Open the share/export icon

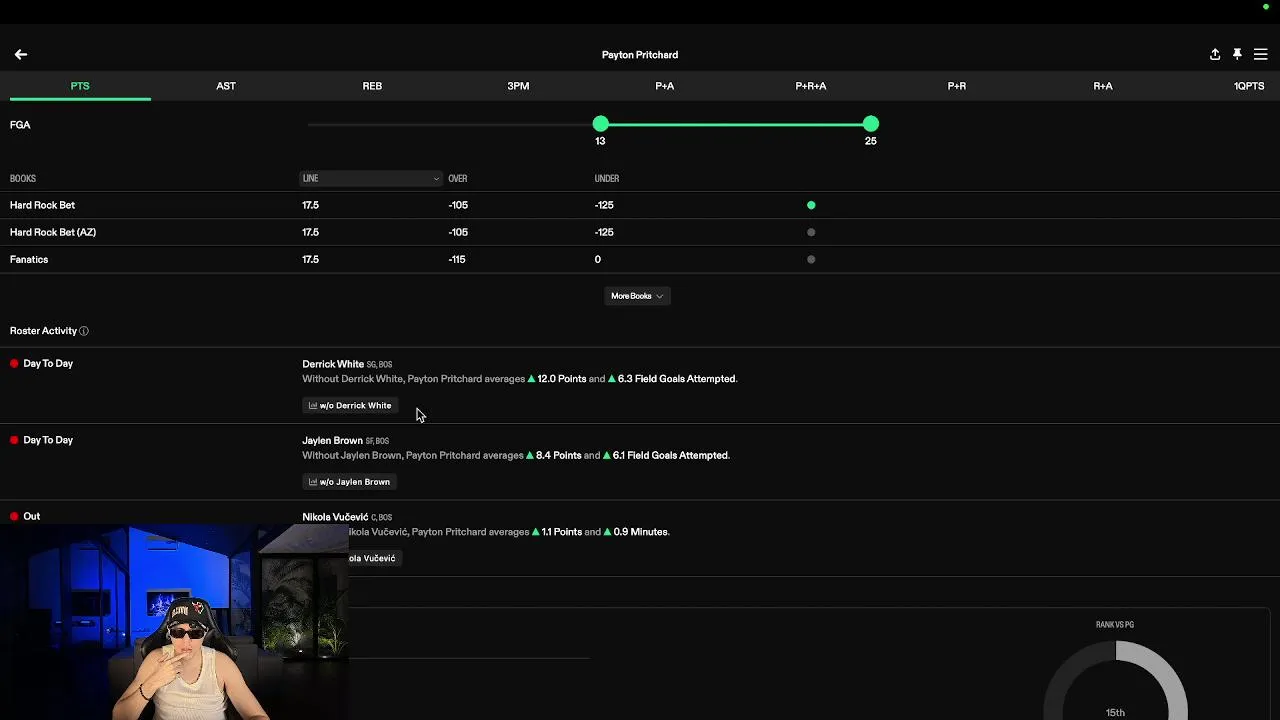coord(1215,54)
